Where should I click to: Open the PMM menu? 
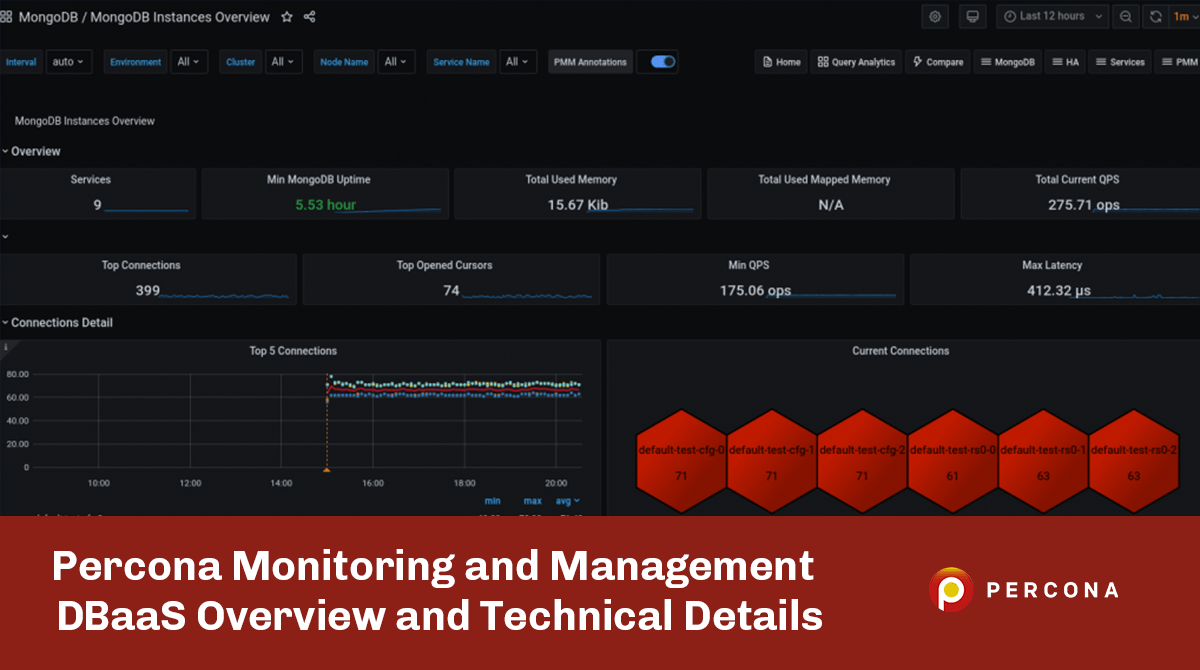[x=1178, y=62]
